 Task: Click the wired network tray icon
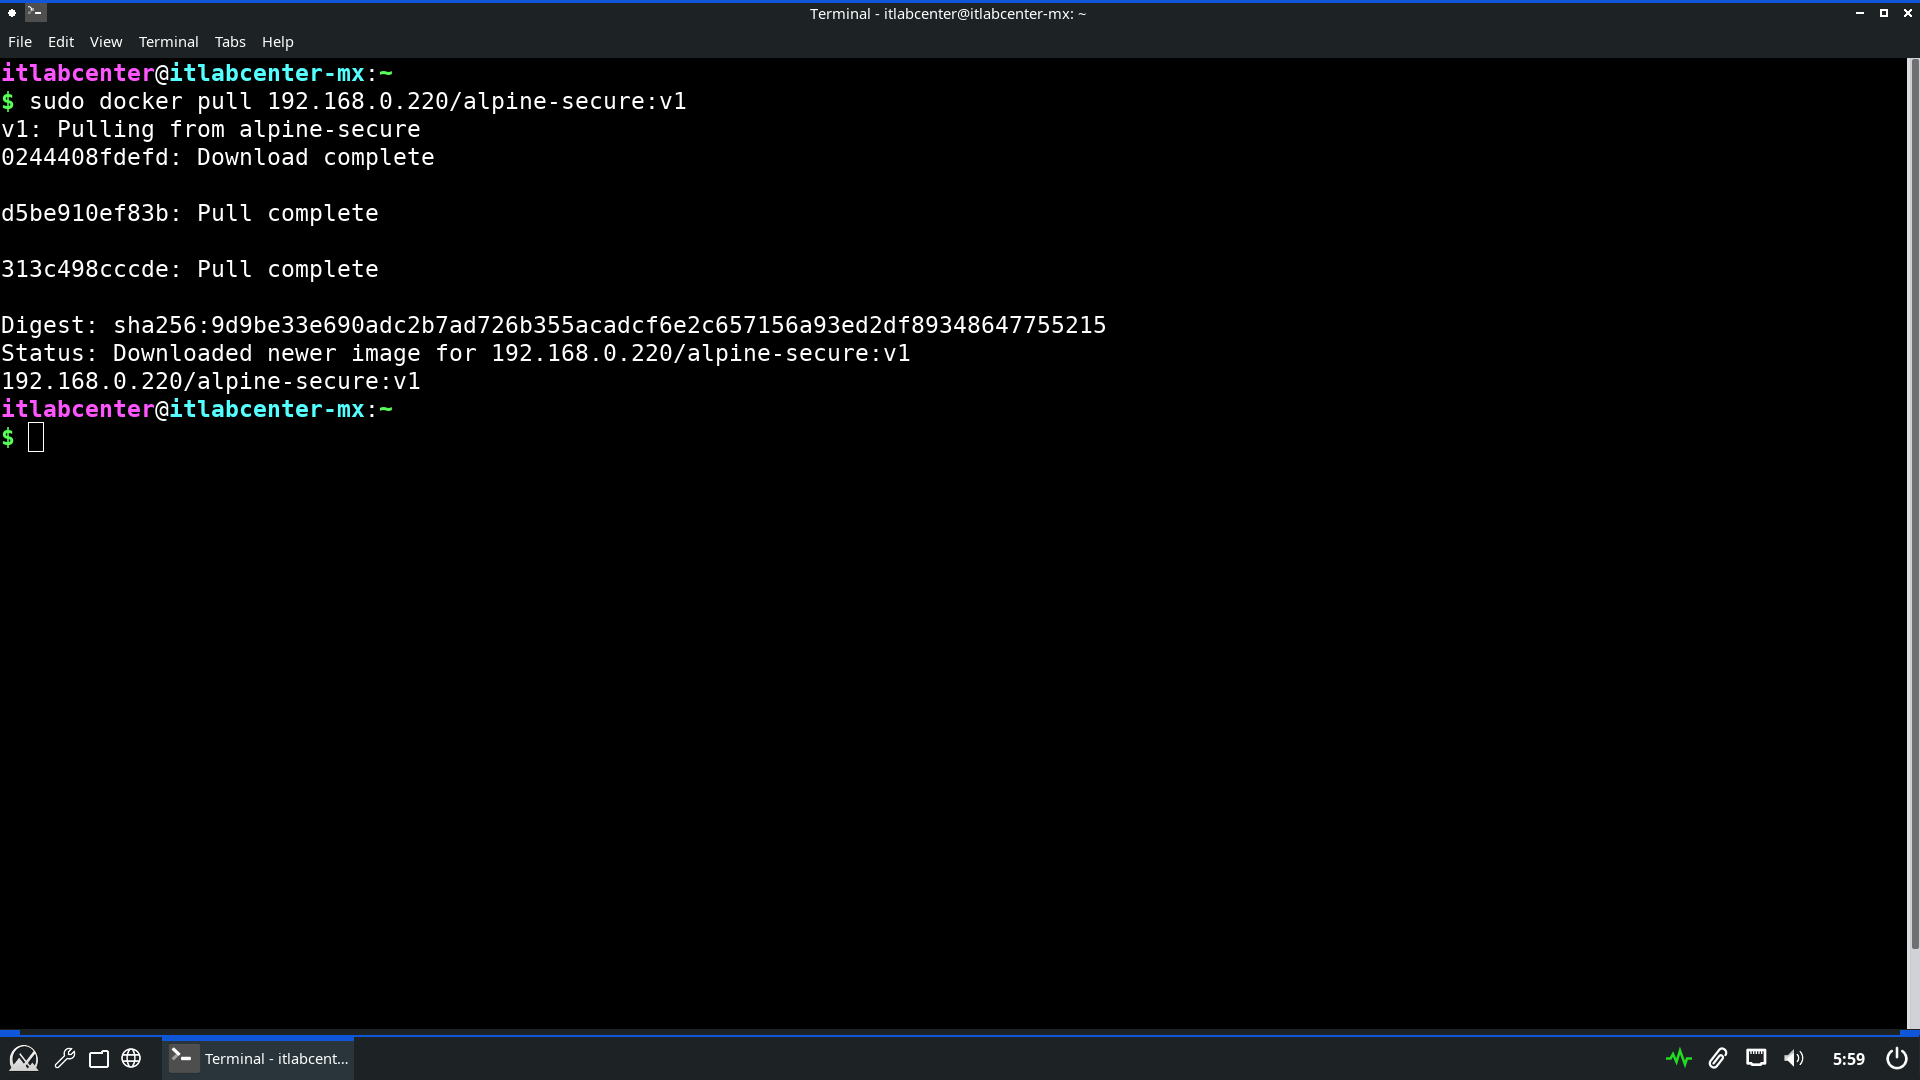[1755, 1058]
